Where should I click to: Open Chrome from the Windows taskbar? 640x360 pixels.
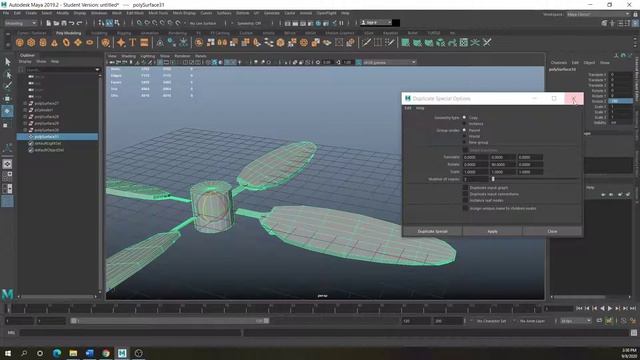(106, 353)
